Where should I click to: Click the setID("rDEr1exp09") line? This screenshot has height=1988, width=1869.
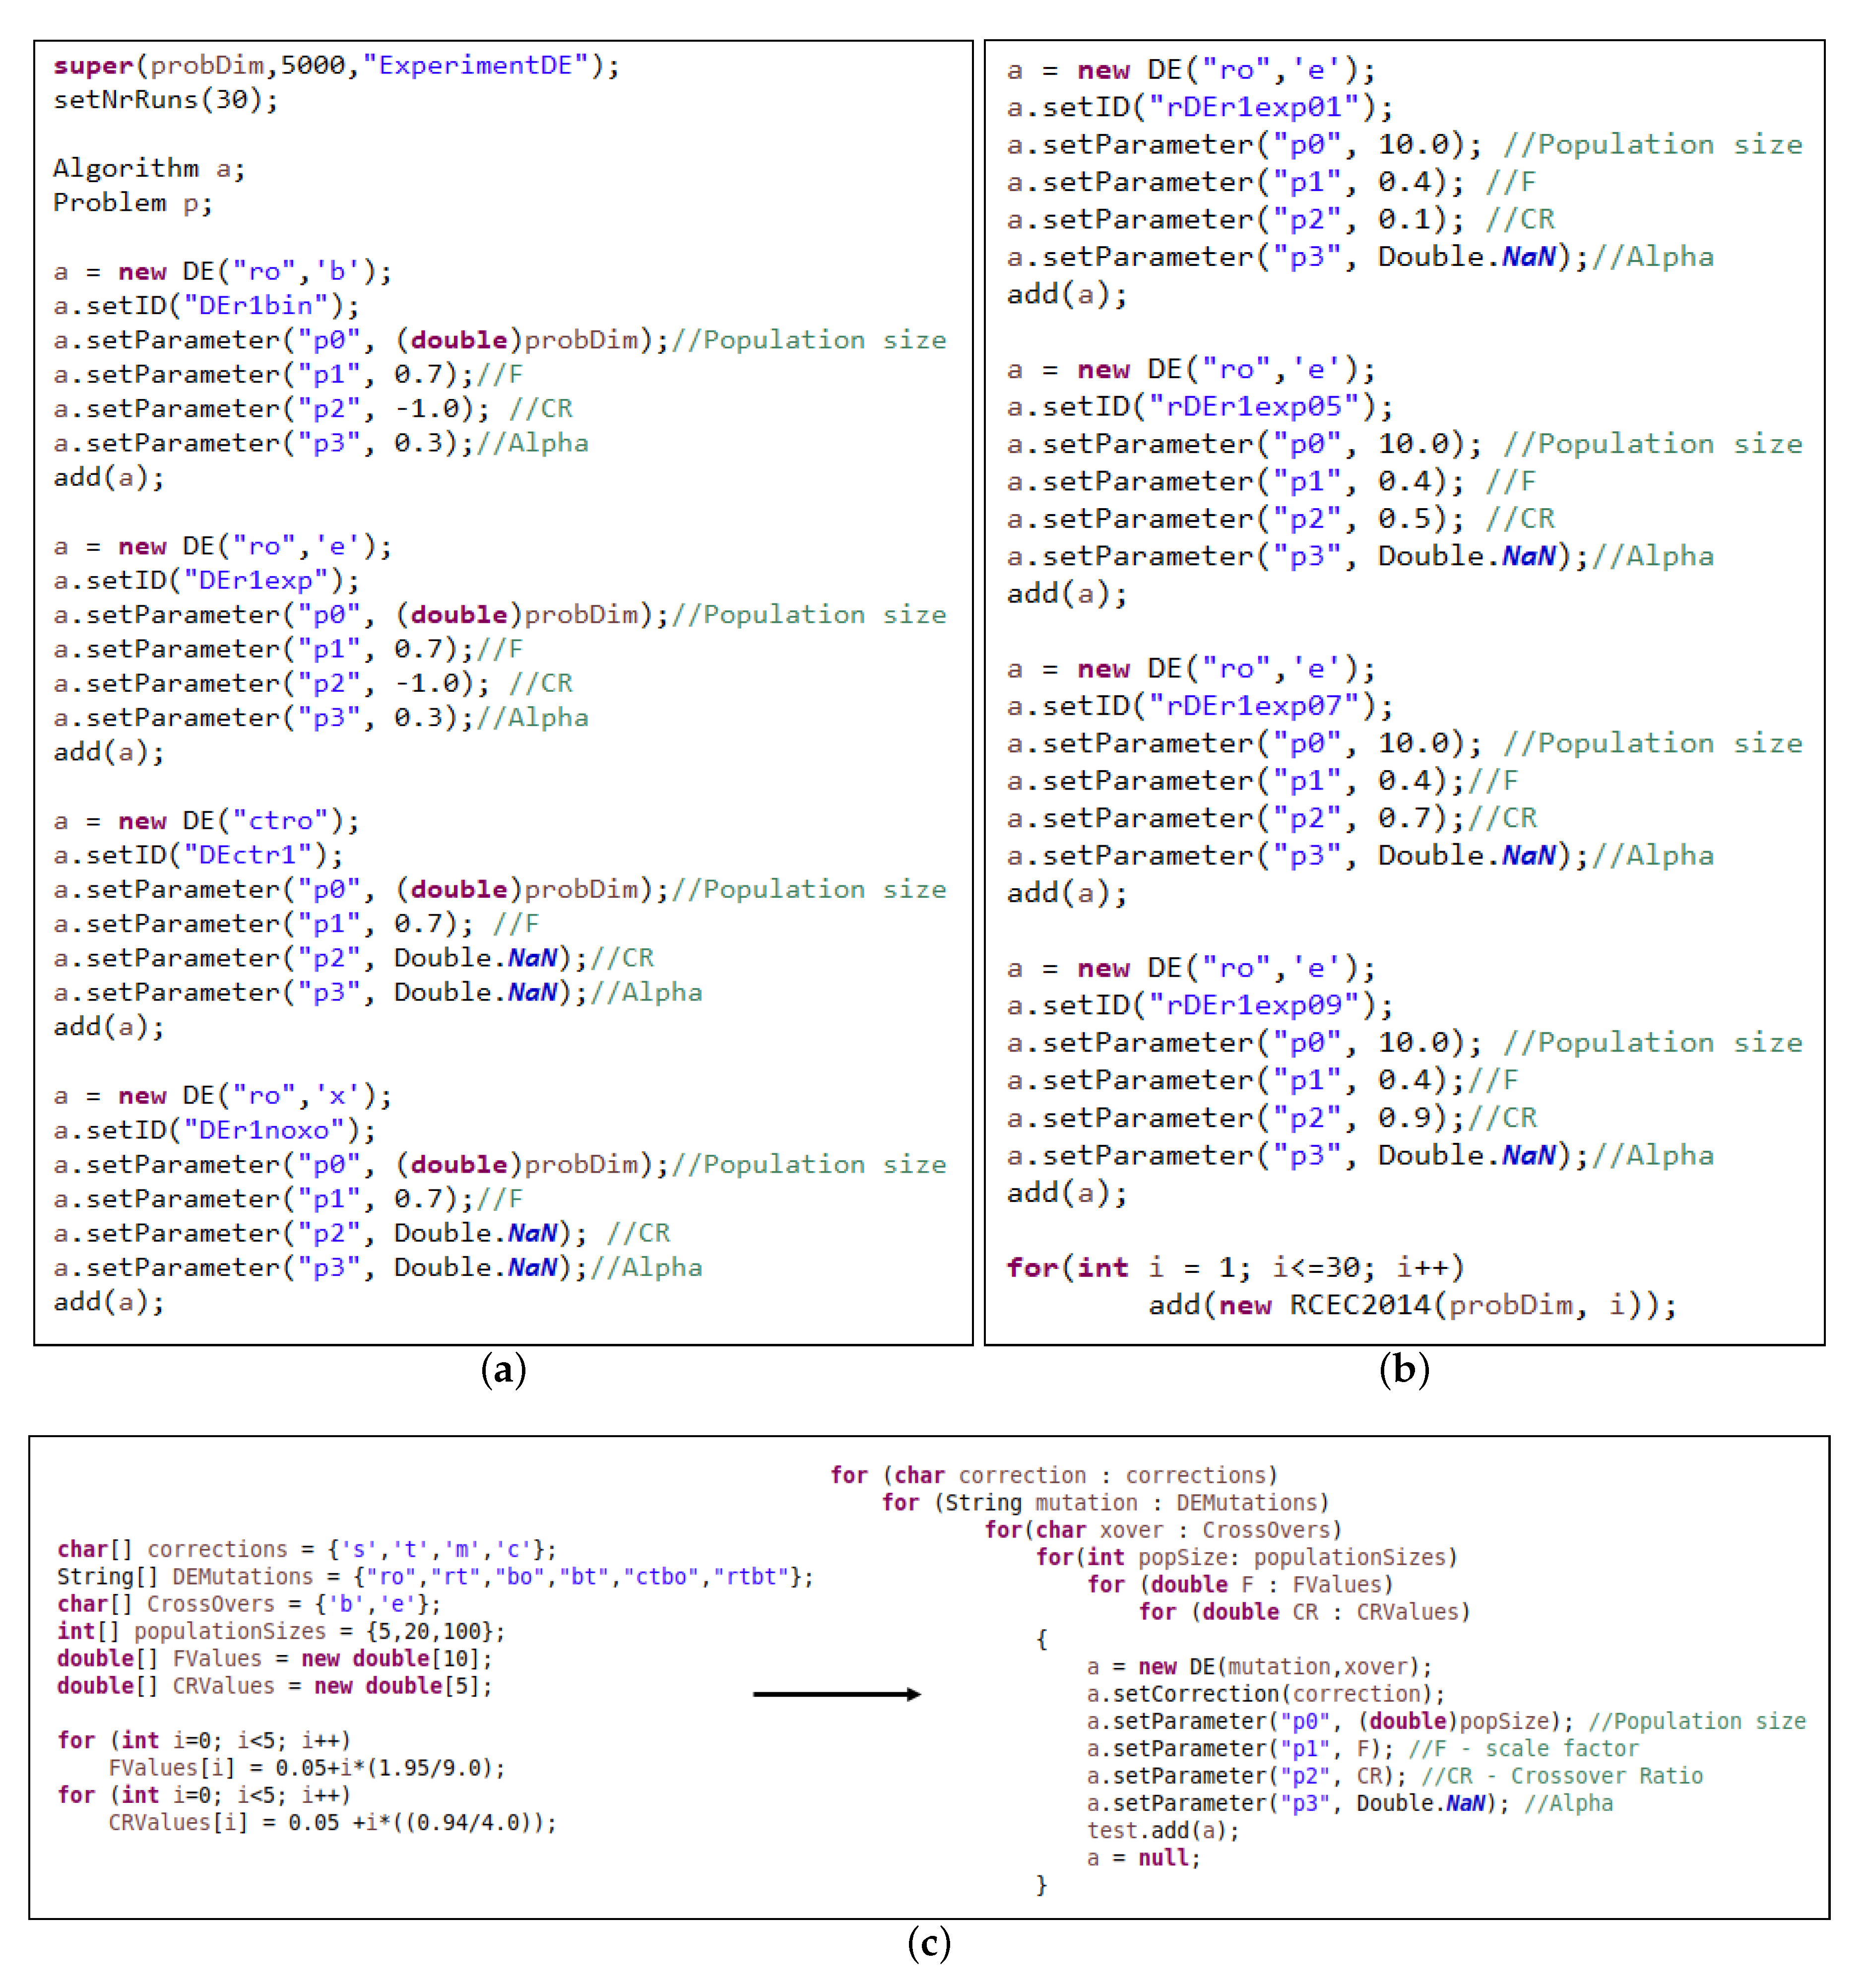1199,1005
